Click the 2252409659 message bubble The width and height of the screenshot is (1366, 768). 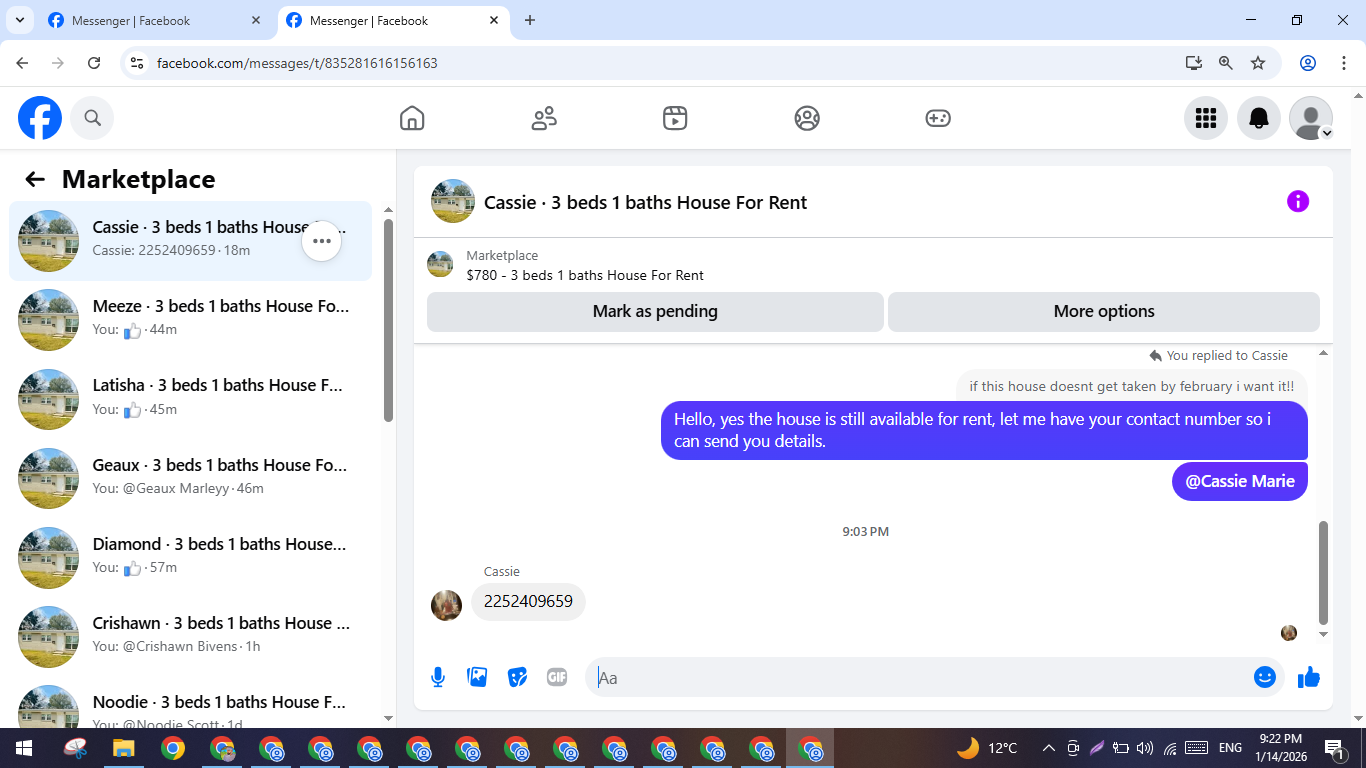point(528,602)
